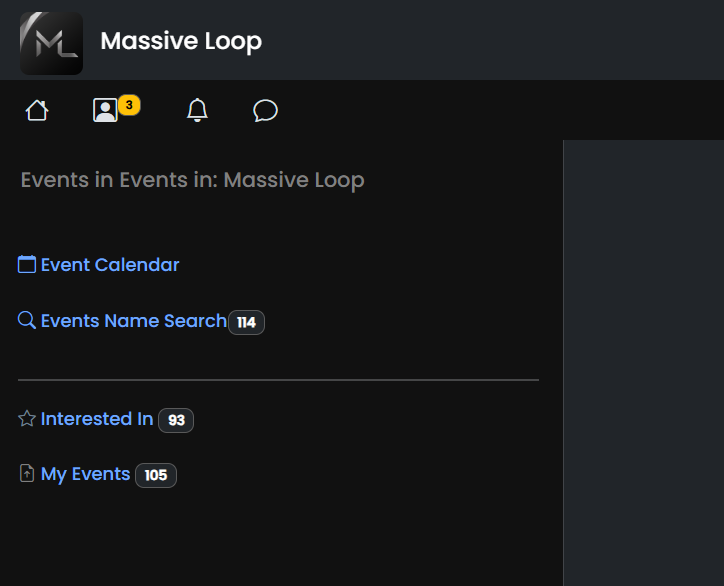
Task: Open the friends profile icon
Action: 105,110
